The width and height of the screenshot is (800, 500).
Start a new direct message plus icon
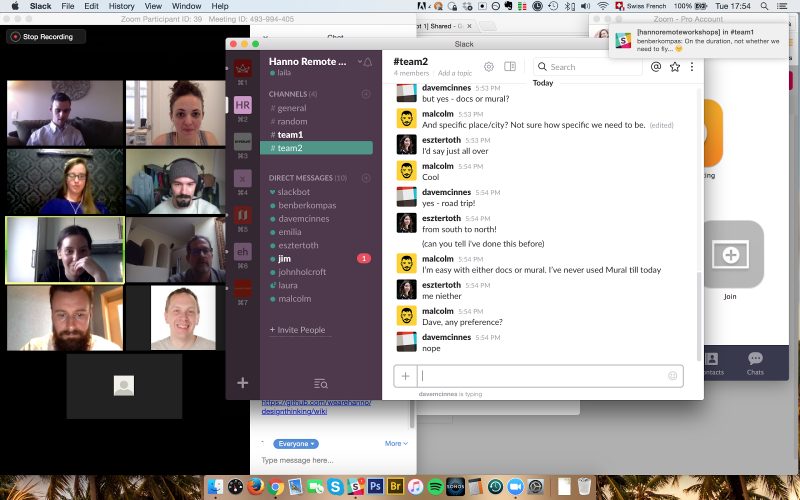click(366, 178)
